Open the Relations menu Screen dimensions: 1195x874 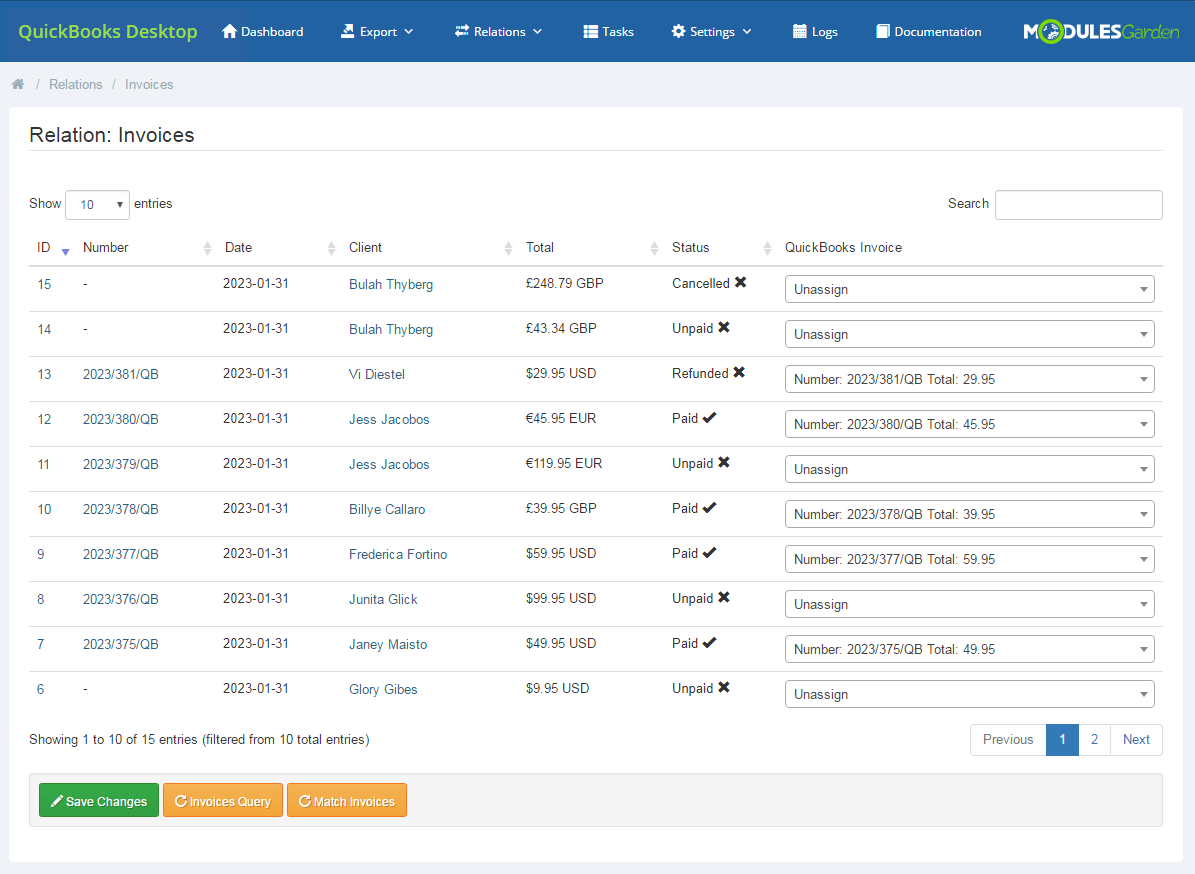(498, 31)
